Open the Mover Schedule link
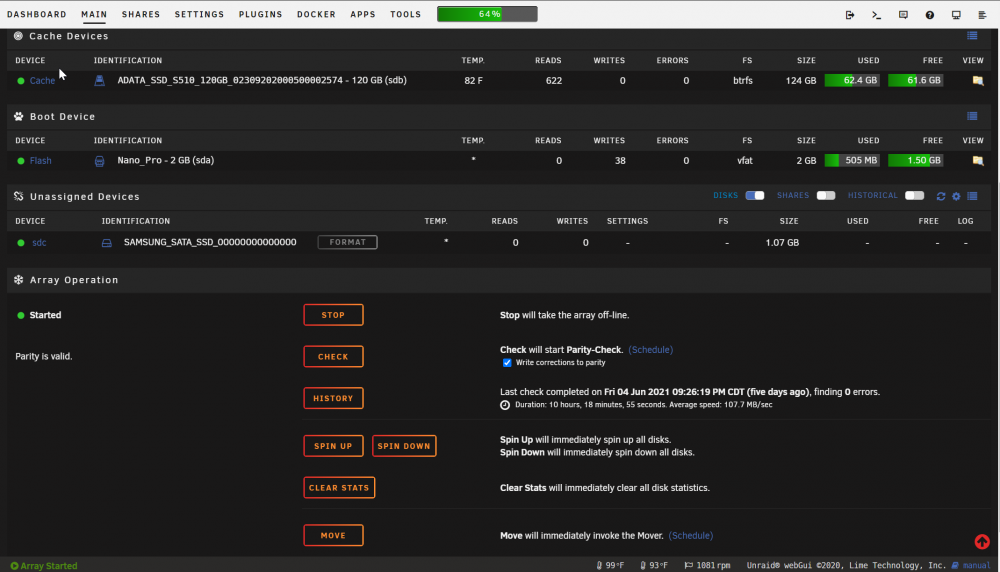Screen dimensions: 1000x572 tap(691, 535)
